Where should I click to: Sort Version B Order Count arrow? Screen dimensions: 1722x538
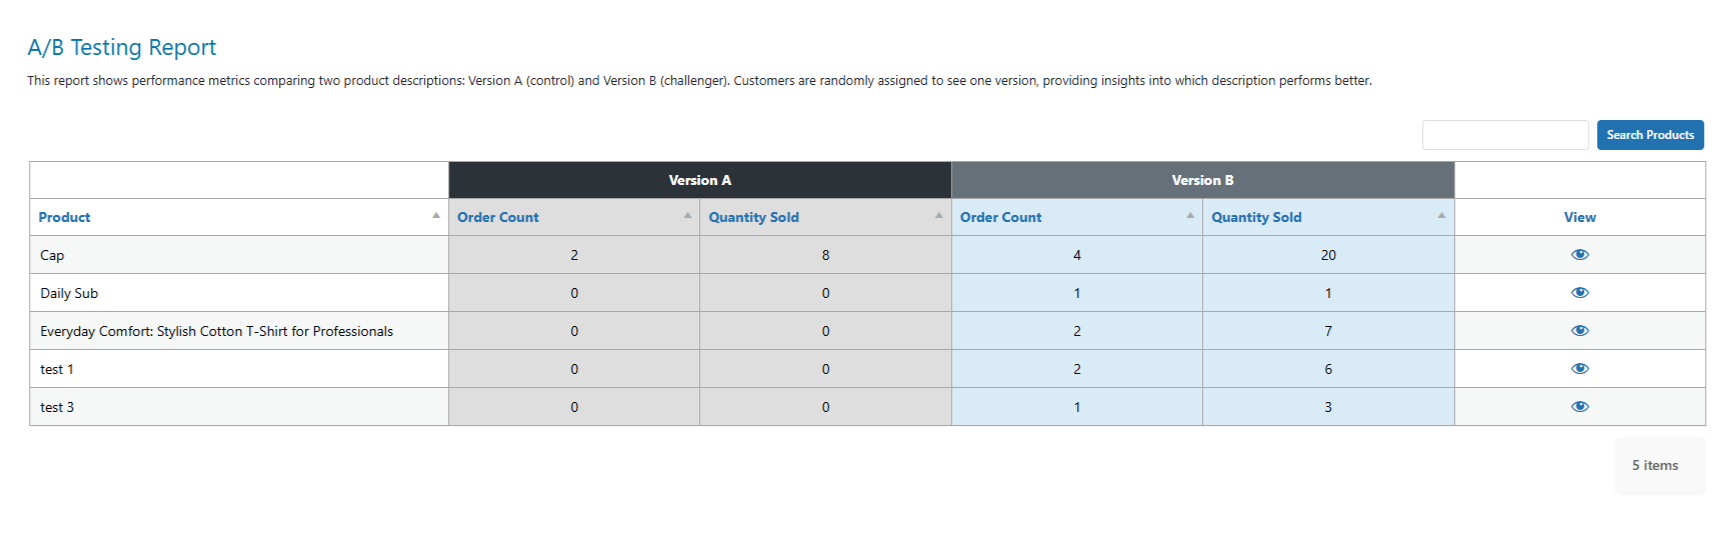point(1190,215)
